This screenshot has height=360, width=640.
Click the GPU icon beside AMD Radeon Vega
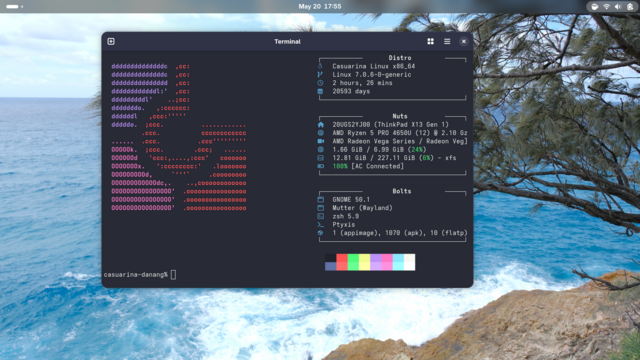click(x=321, y=141)
